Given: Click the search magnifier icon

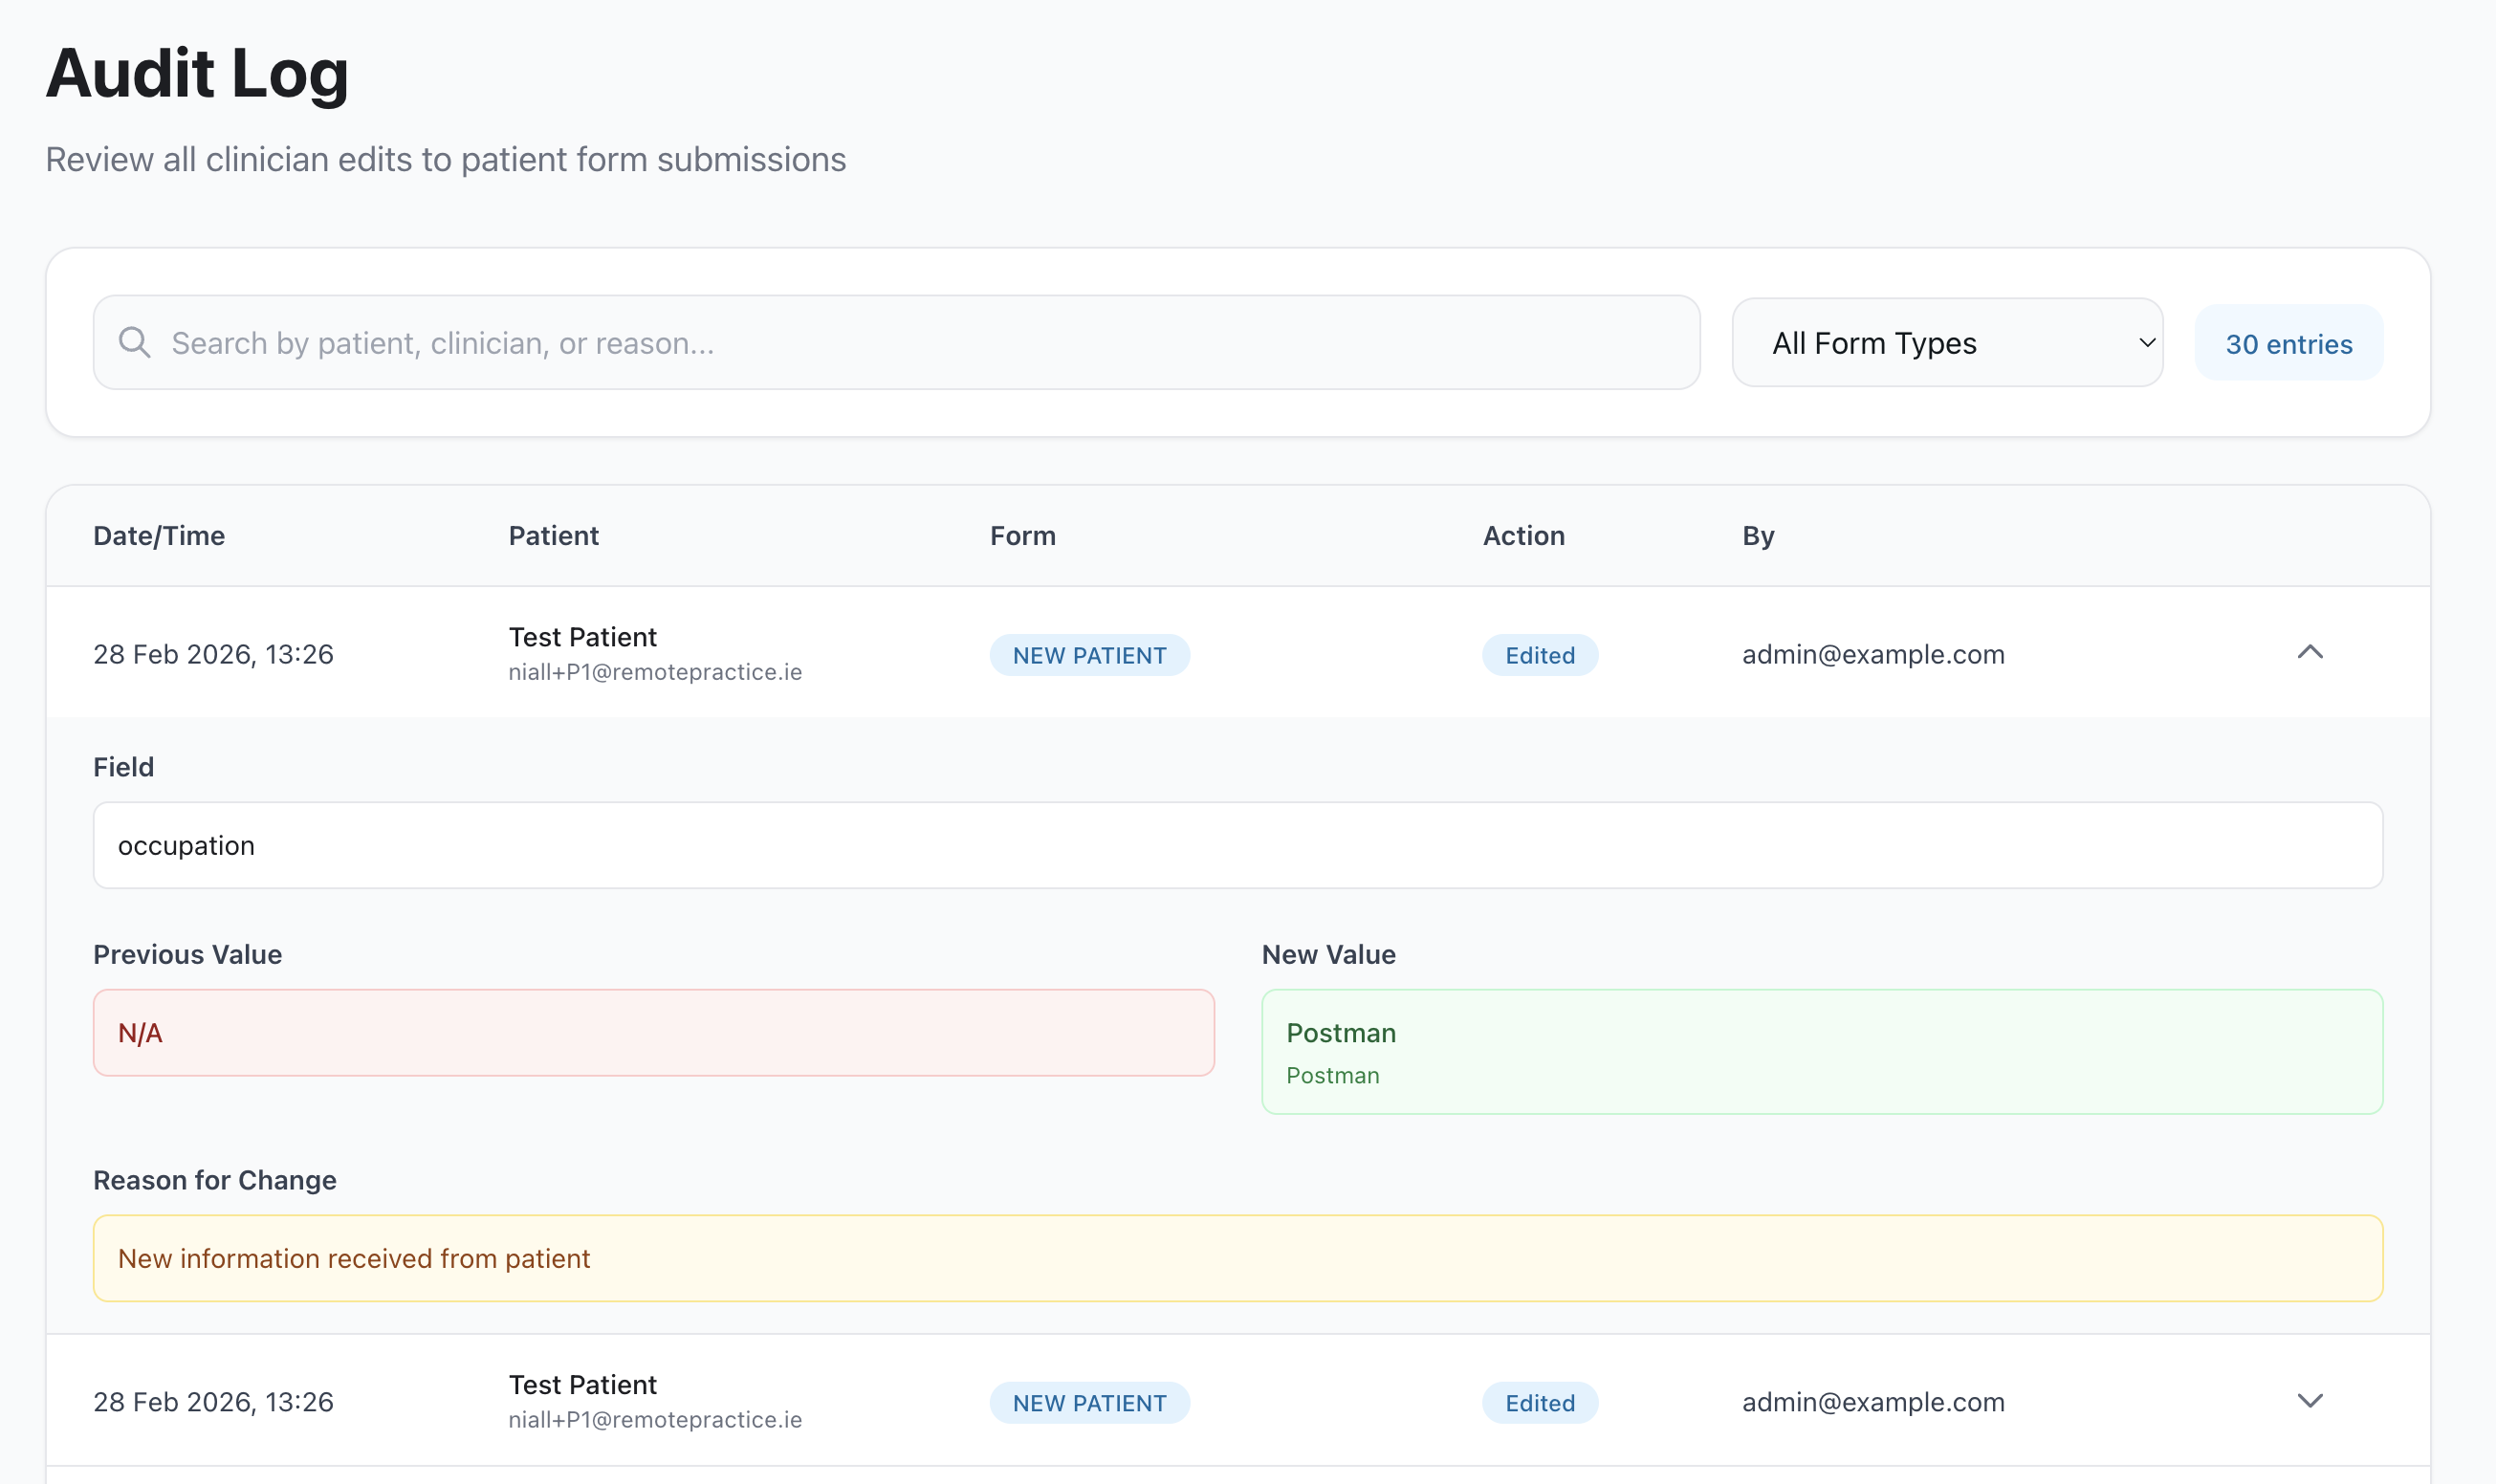Looking at the screenshot, I should pyautogui.click(x=135, y=342).
